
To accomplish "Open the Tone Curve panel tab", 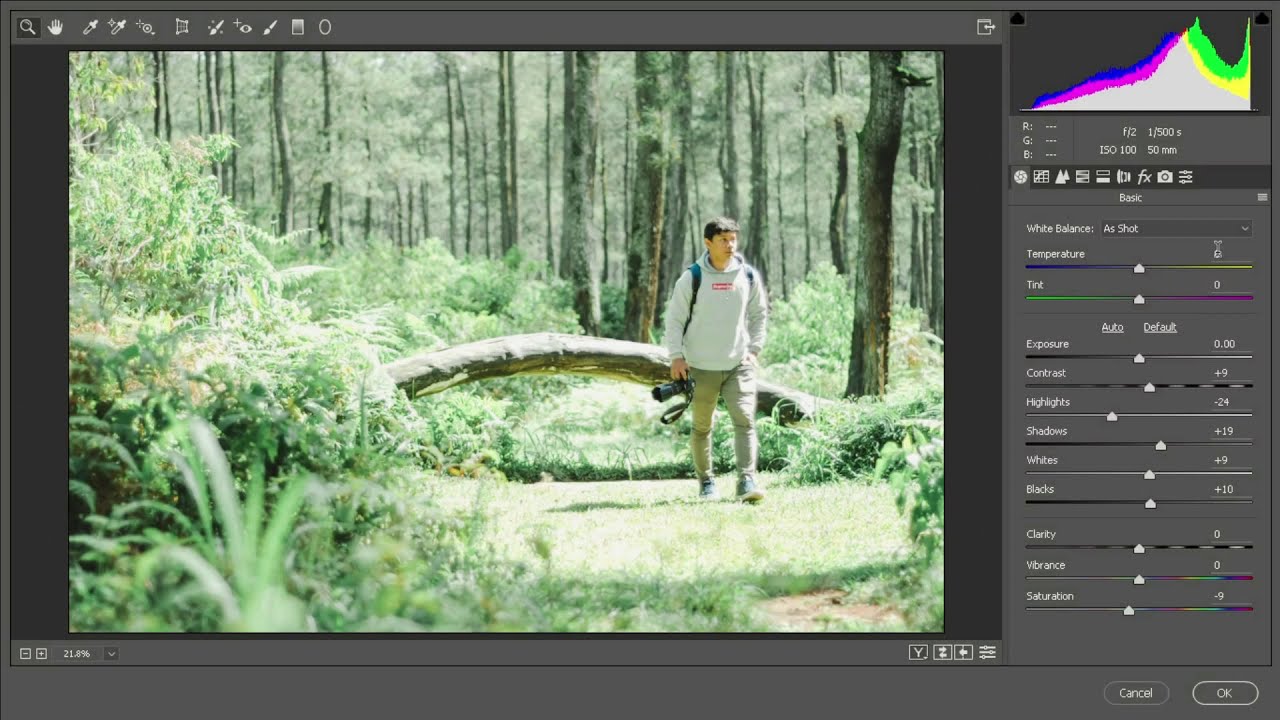I will tap(1041, 177).
